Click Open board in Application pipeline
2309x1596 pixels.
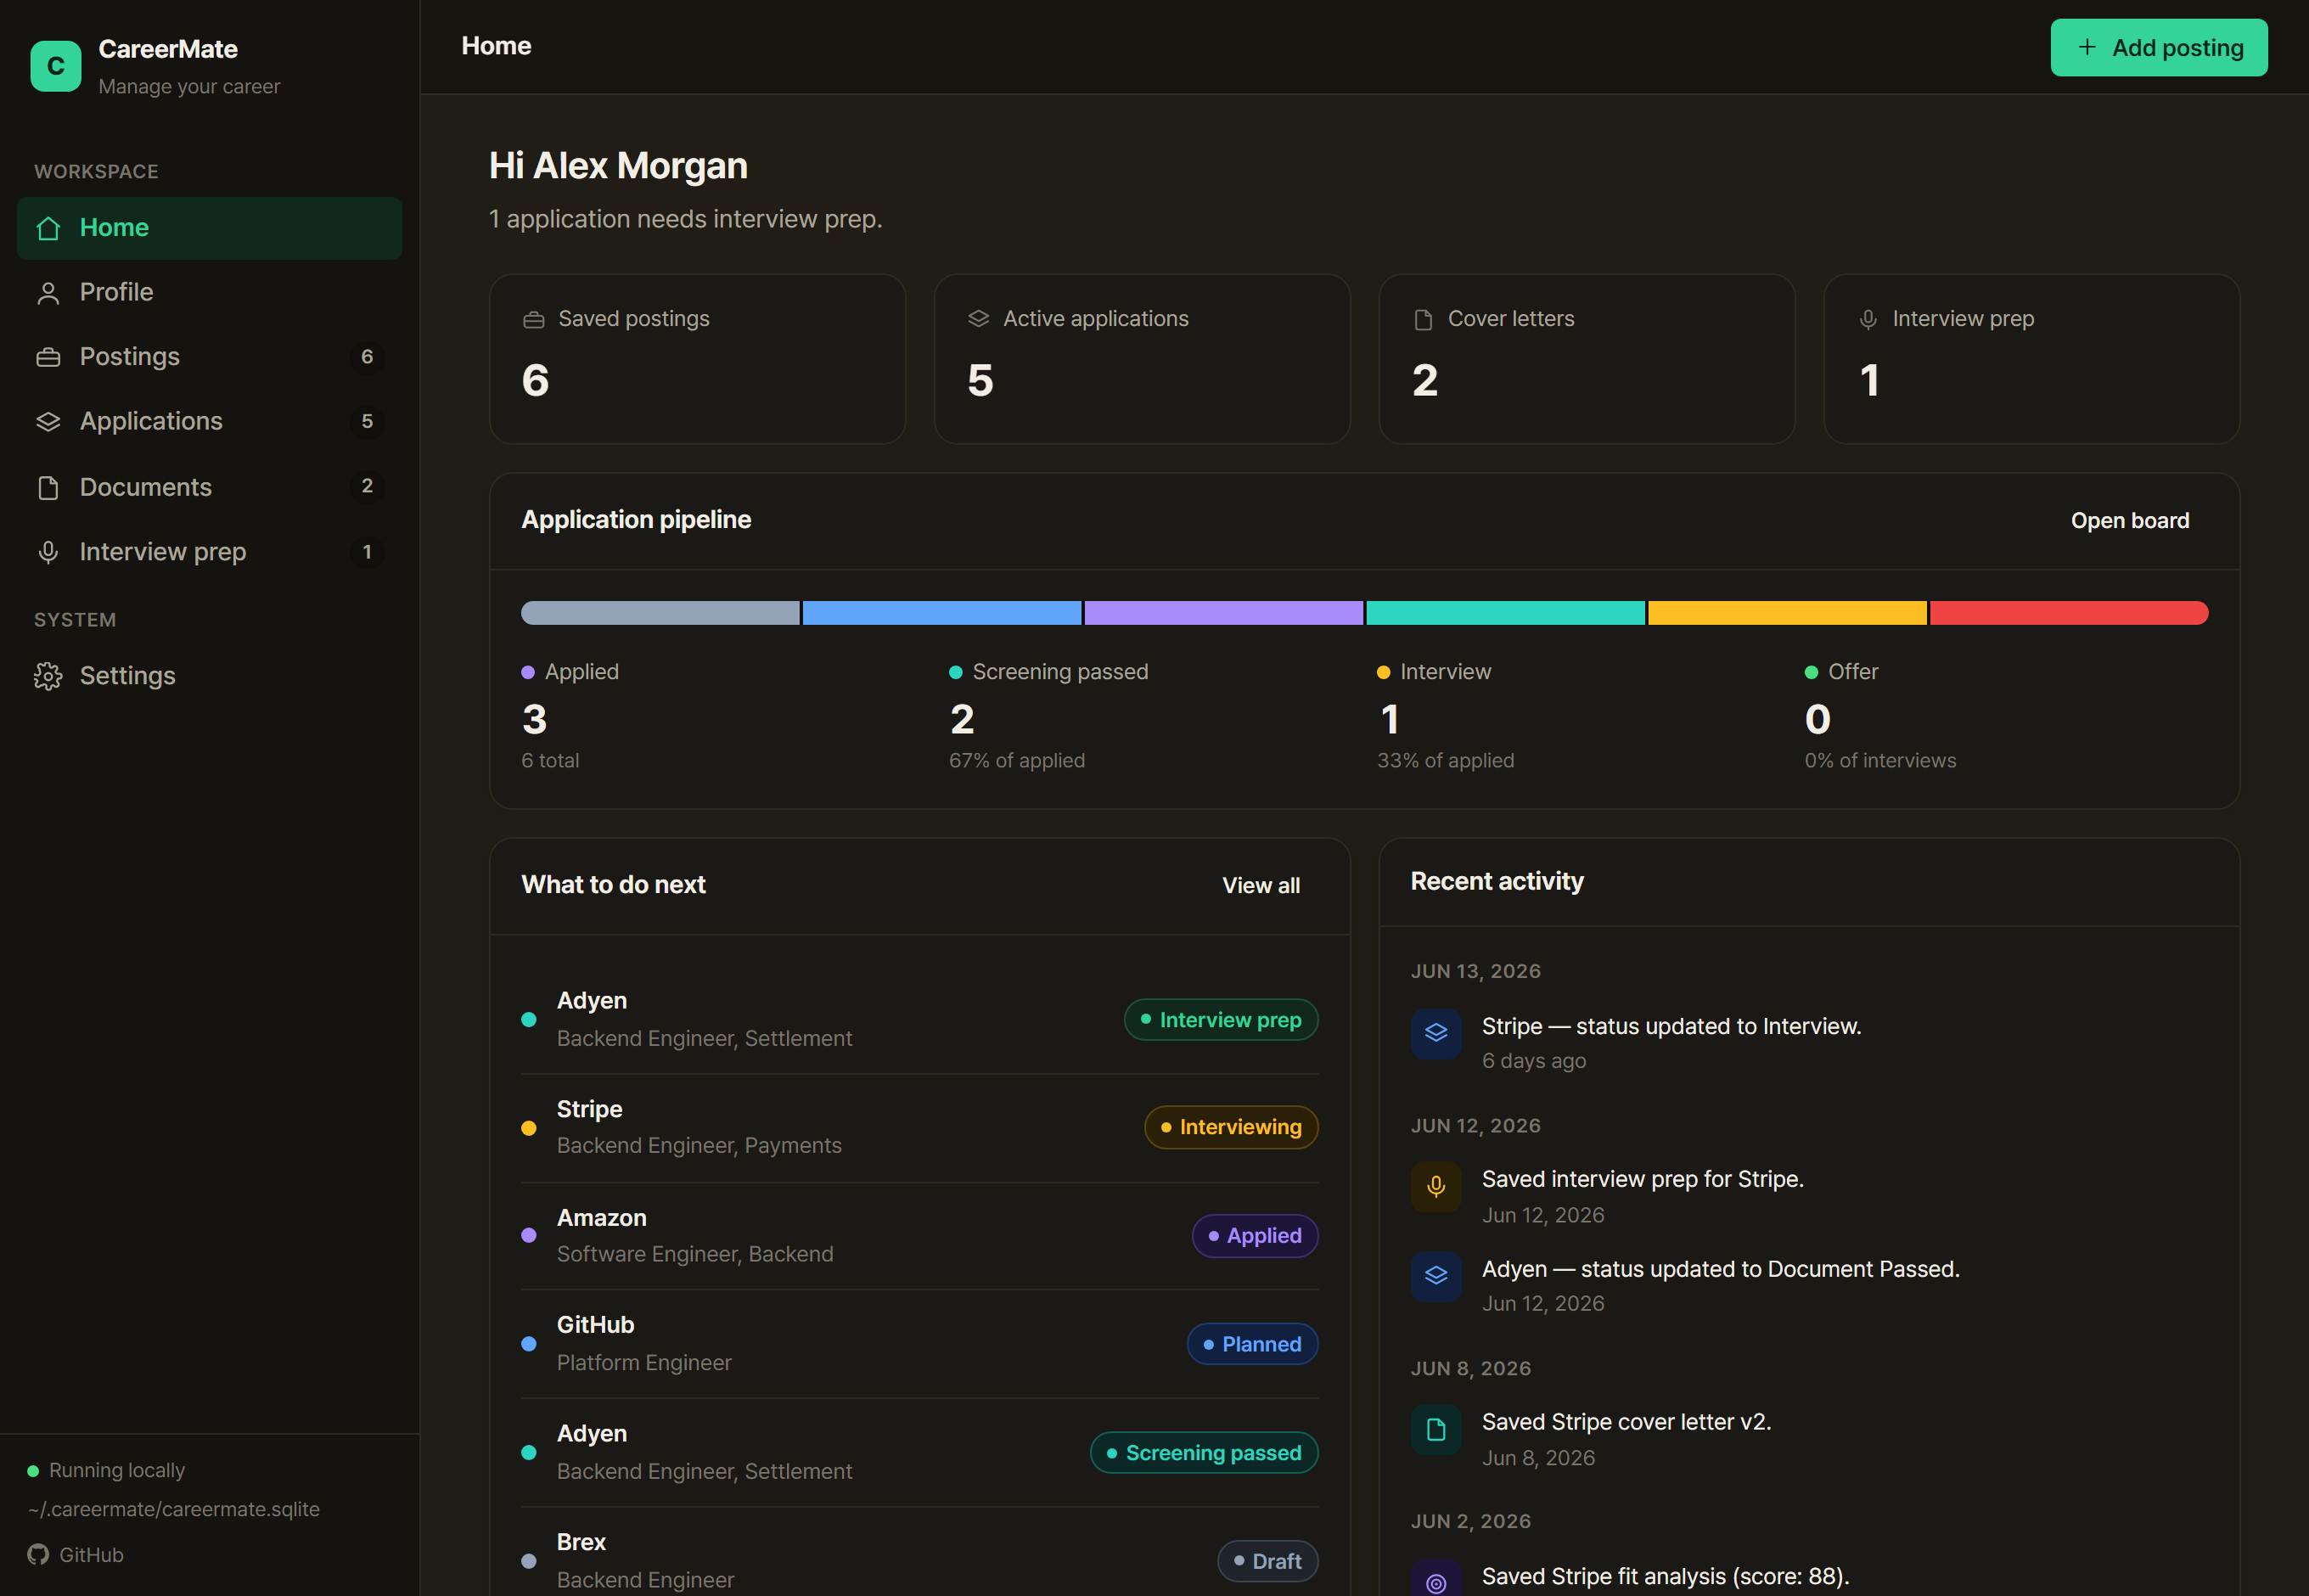click(x=2130, y=521)
